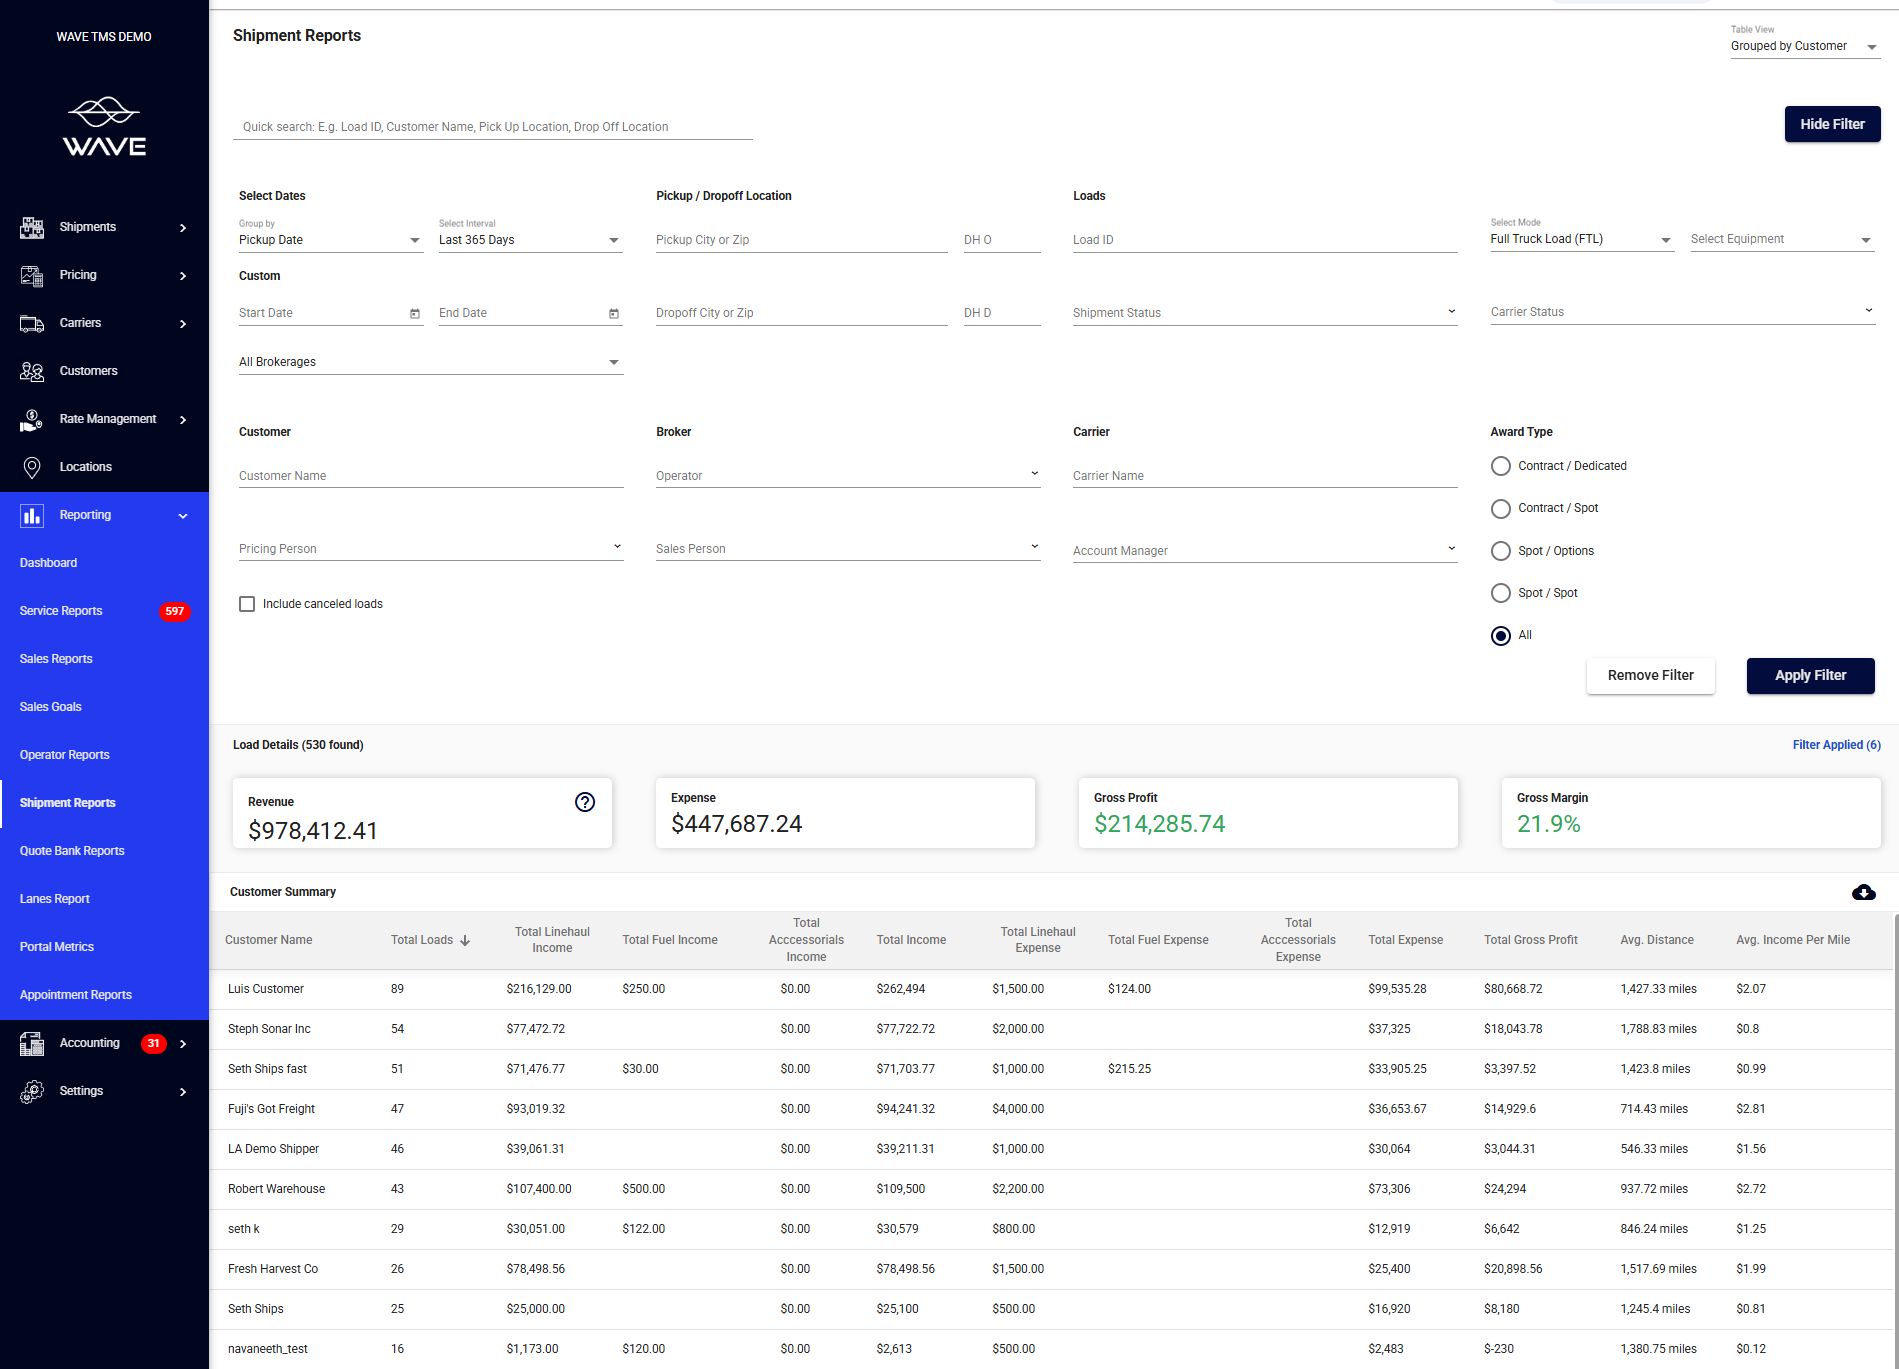This screenshot has height=1369, width=1899.
Task: Choose the Spot / Spot radio option
Action: [x=1500, y=593]
